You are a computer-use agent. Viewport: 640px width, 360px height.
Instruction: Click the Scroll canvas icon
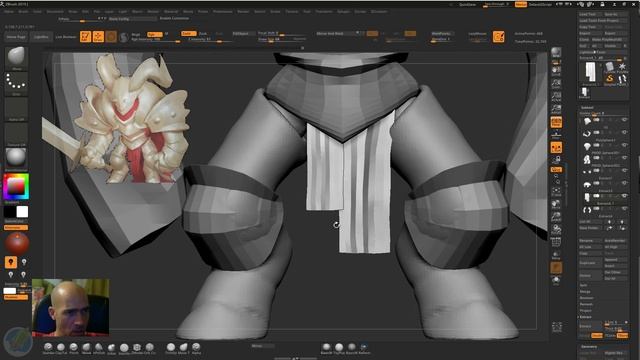[x=556, y=71]
